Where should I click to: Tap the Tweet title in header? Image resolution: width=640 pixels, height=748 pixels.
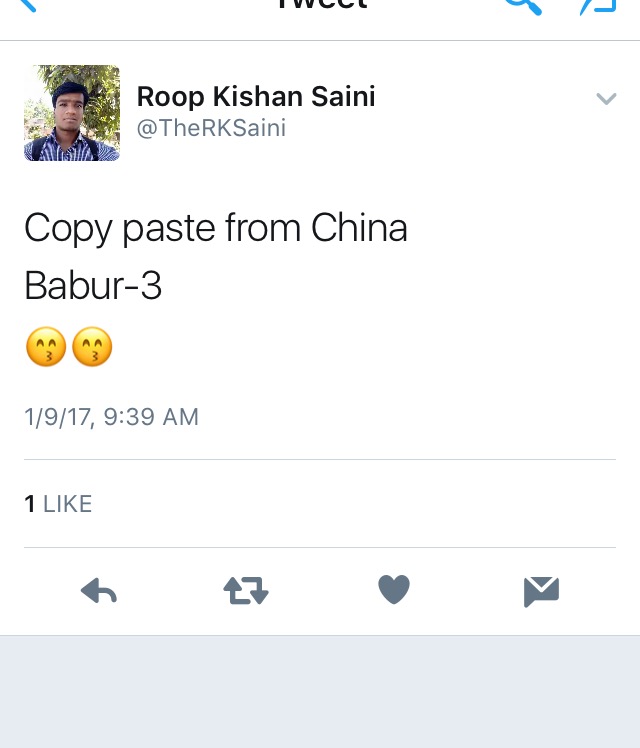323,4
